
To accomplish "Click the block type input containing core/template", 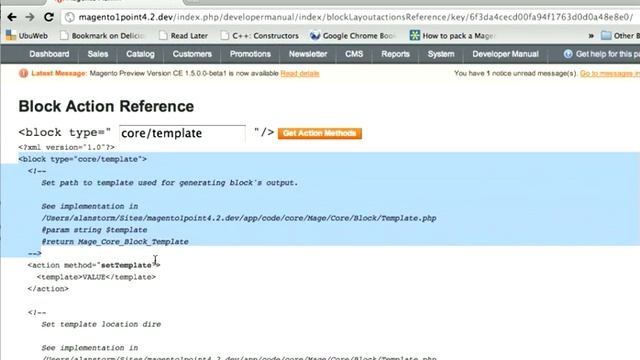I will tap(182, 133).
